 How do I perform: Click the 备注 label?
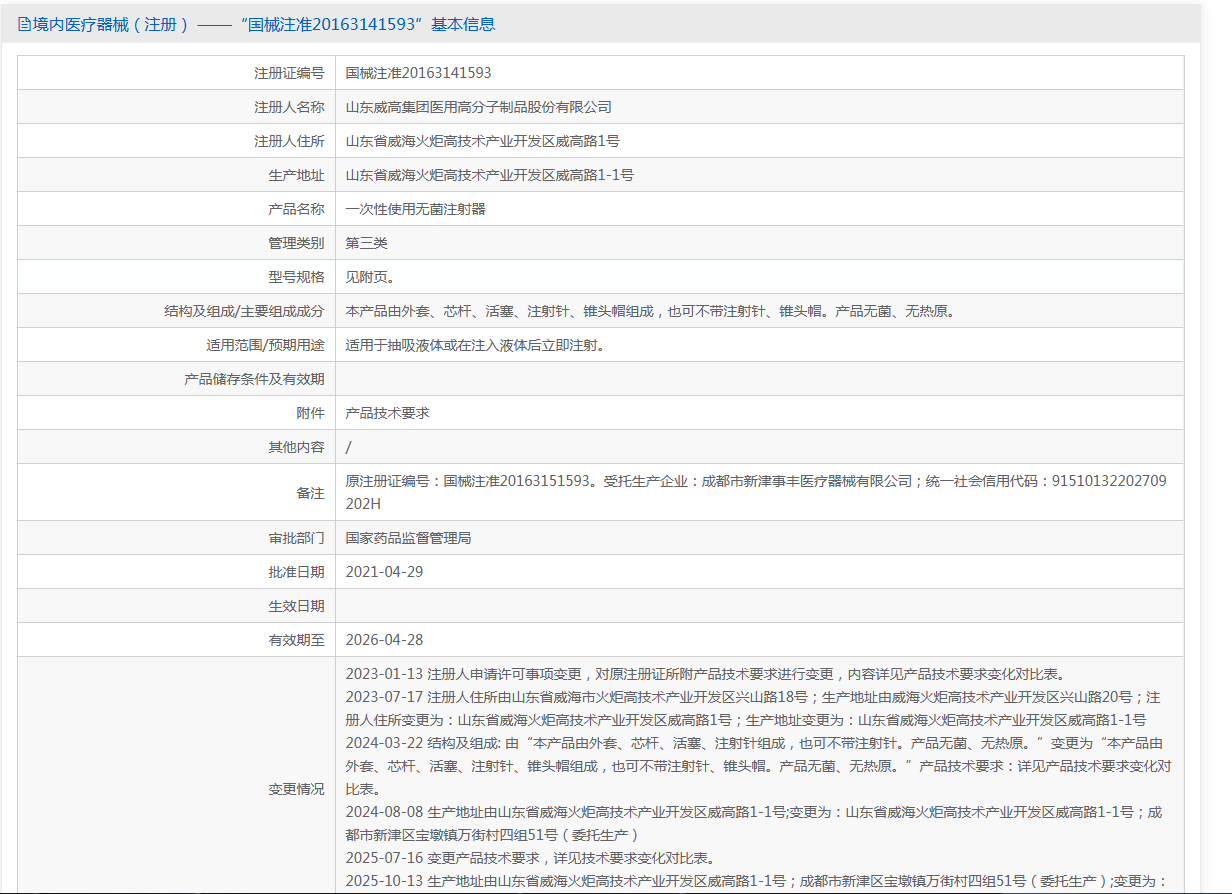click(x=310, y=493)
